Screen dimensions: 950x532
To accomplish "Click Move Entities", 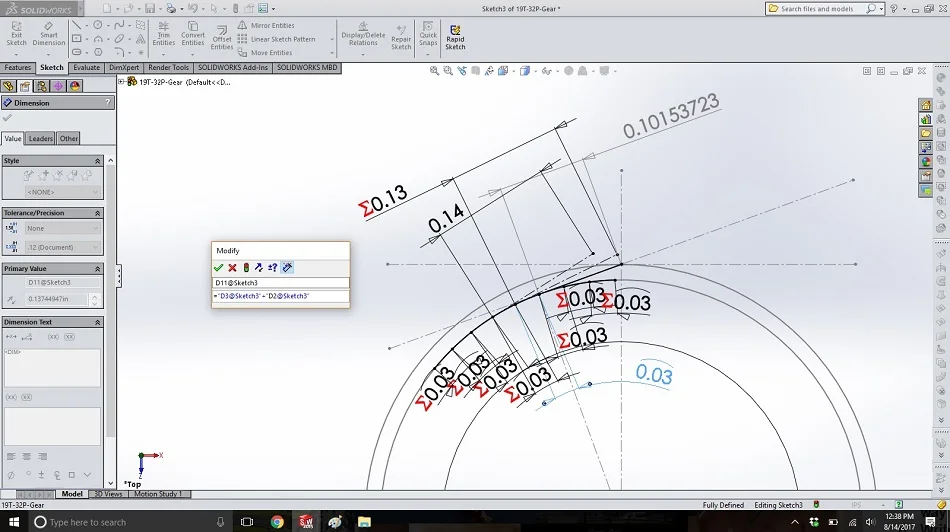I will coord(265,53).
